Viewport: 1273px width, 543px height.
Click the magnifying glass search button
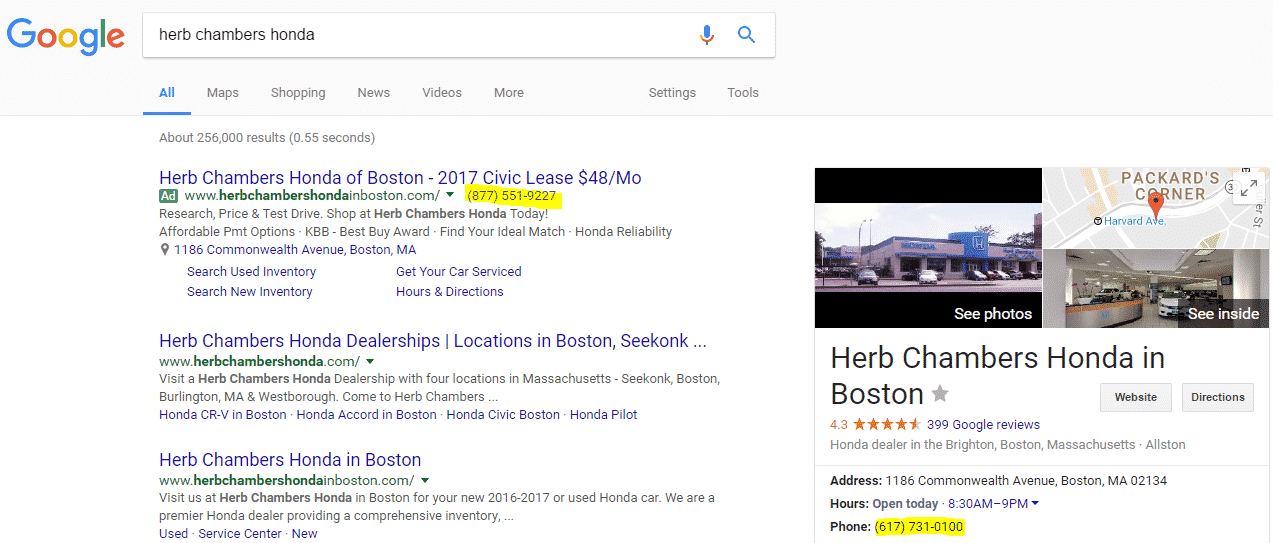(x=746, y=35)
